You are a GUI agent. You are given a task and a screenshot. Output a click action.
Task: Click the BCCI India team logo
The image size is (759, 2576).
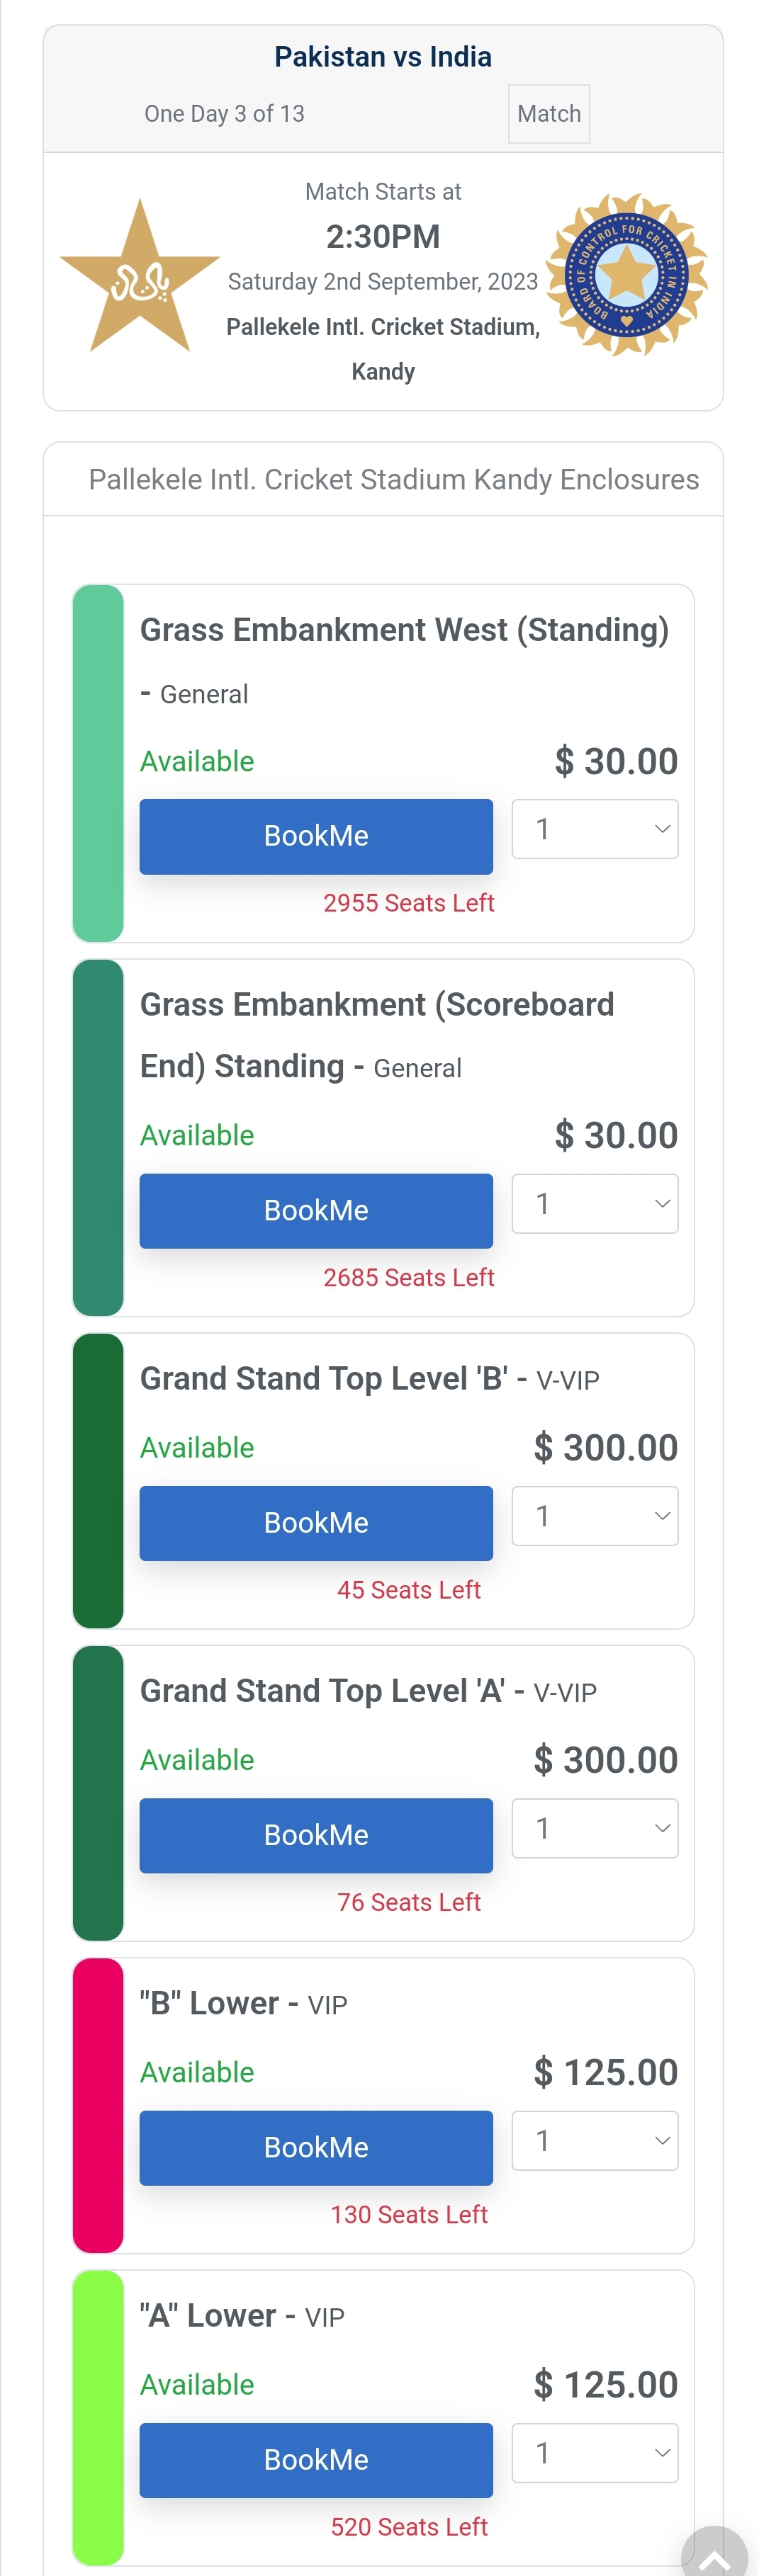627,274
